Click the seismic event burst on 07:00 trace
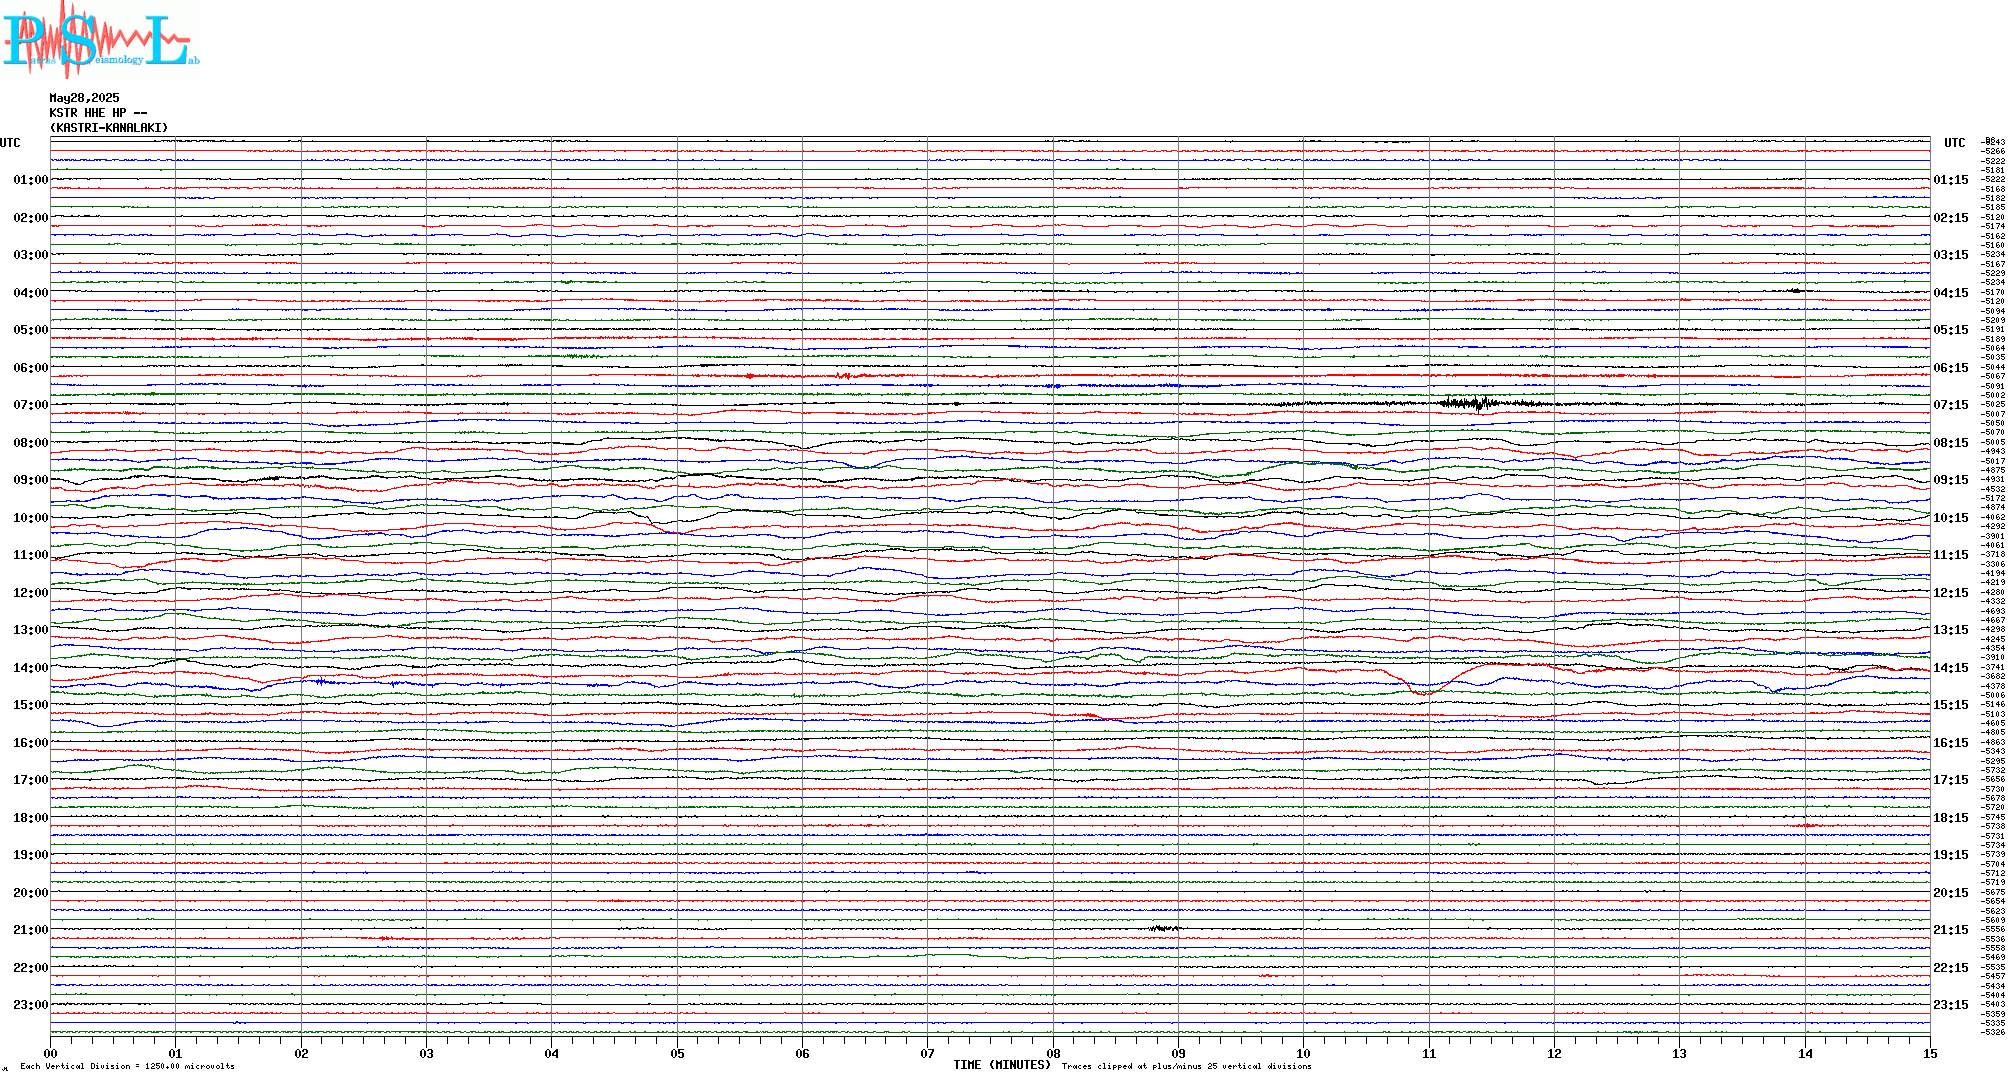2010x1080 pixels. click(1470, 403)
